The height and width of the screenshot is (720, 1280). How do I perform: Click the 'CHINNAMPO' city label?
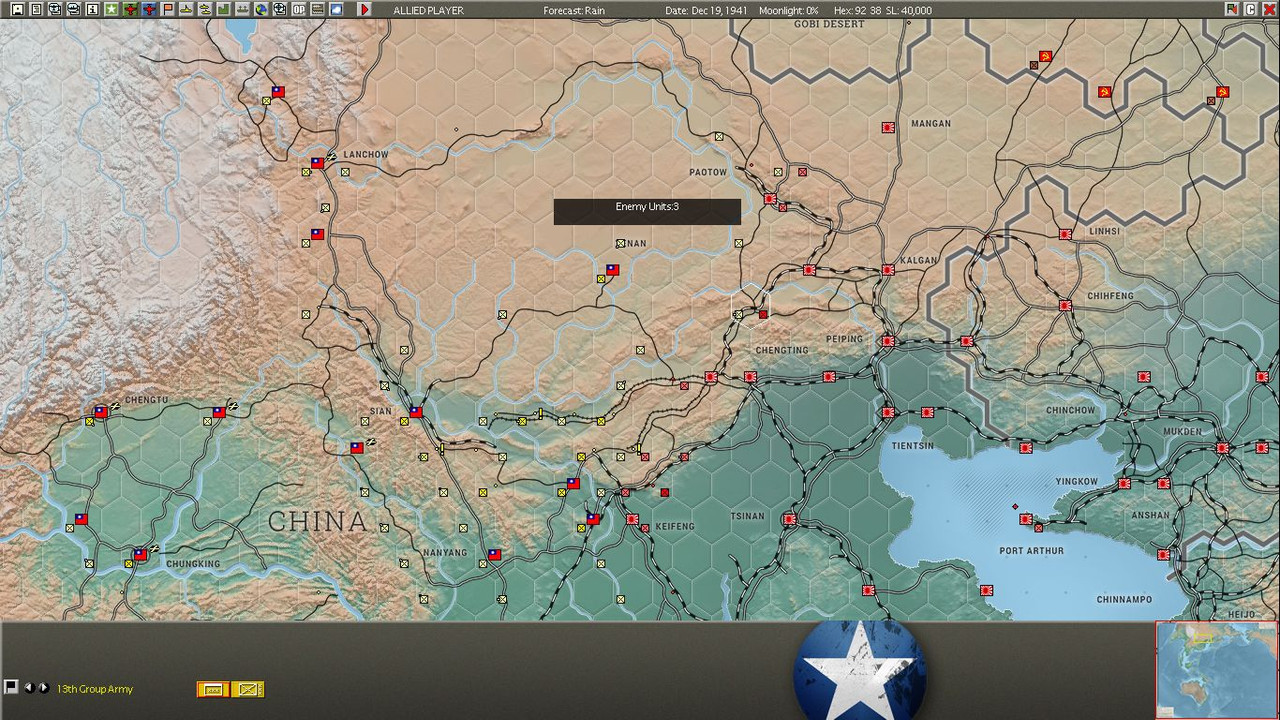click(1124, 599)
